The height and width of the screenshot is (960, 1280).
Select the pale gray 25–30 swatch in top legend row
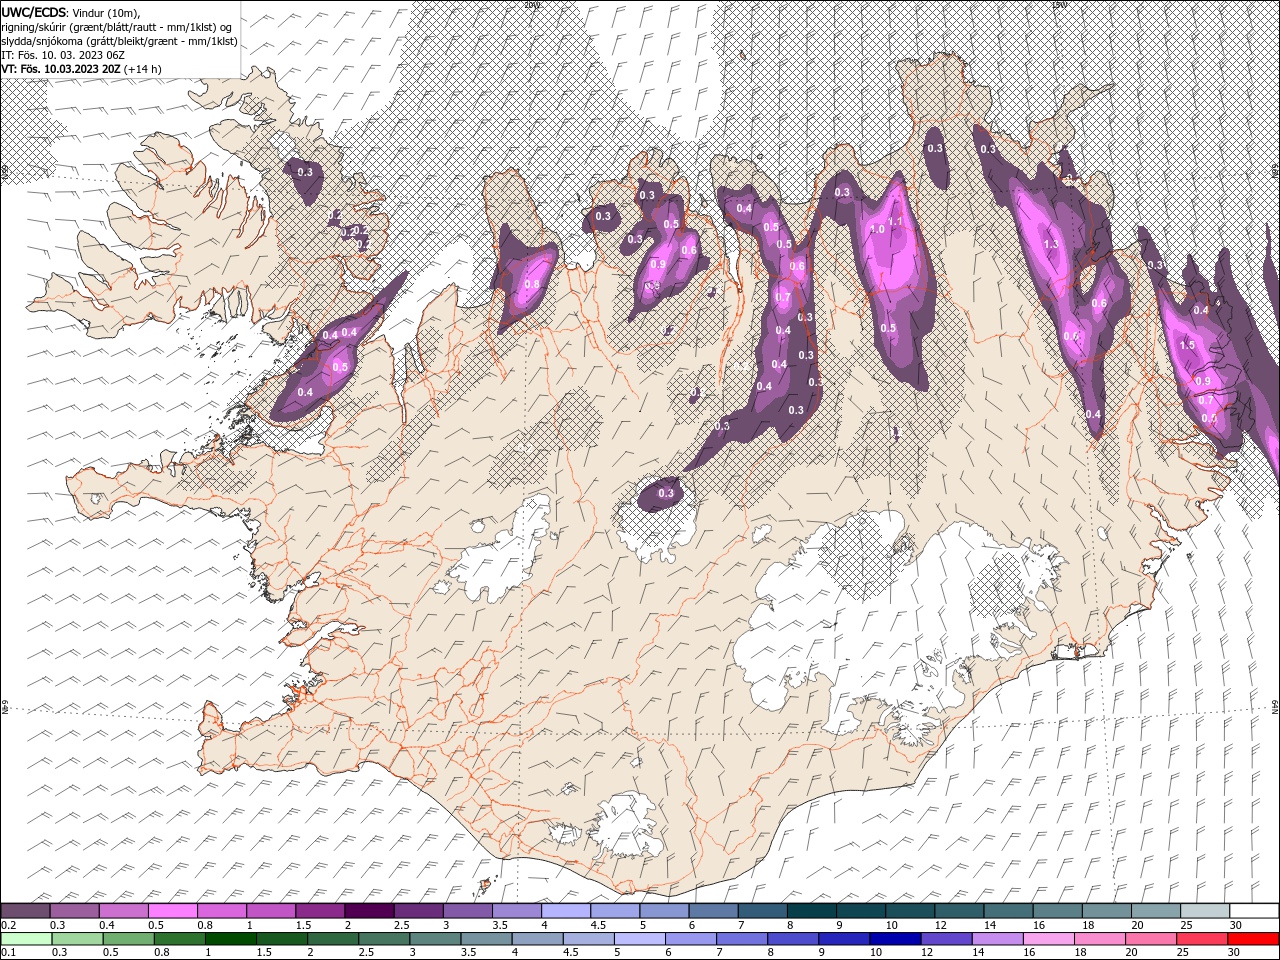coord(1205,911)
